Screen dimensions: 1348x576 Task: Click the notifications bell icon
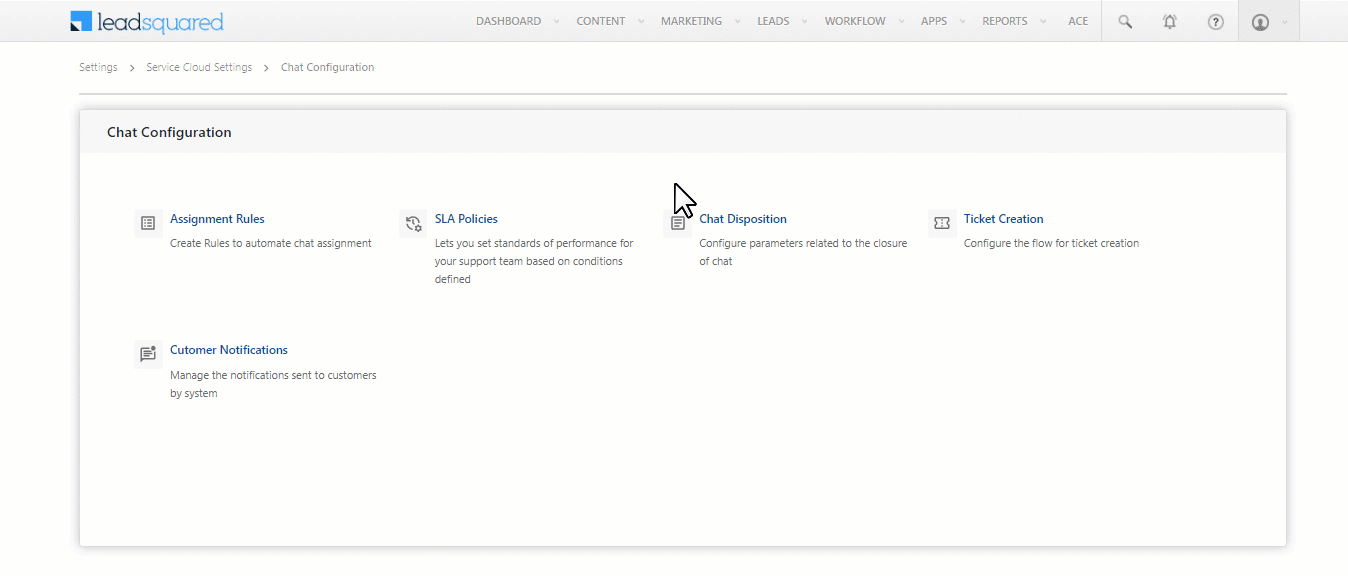(1169, 20)
